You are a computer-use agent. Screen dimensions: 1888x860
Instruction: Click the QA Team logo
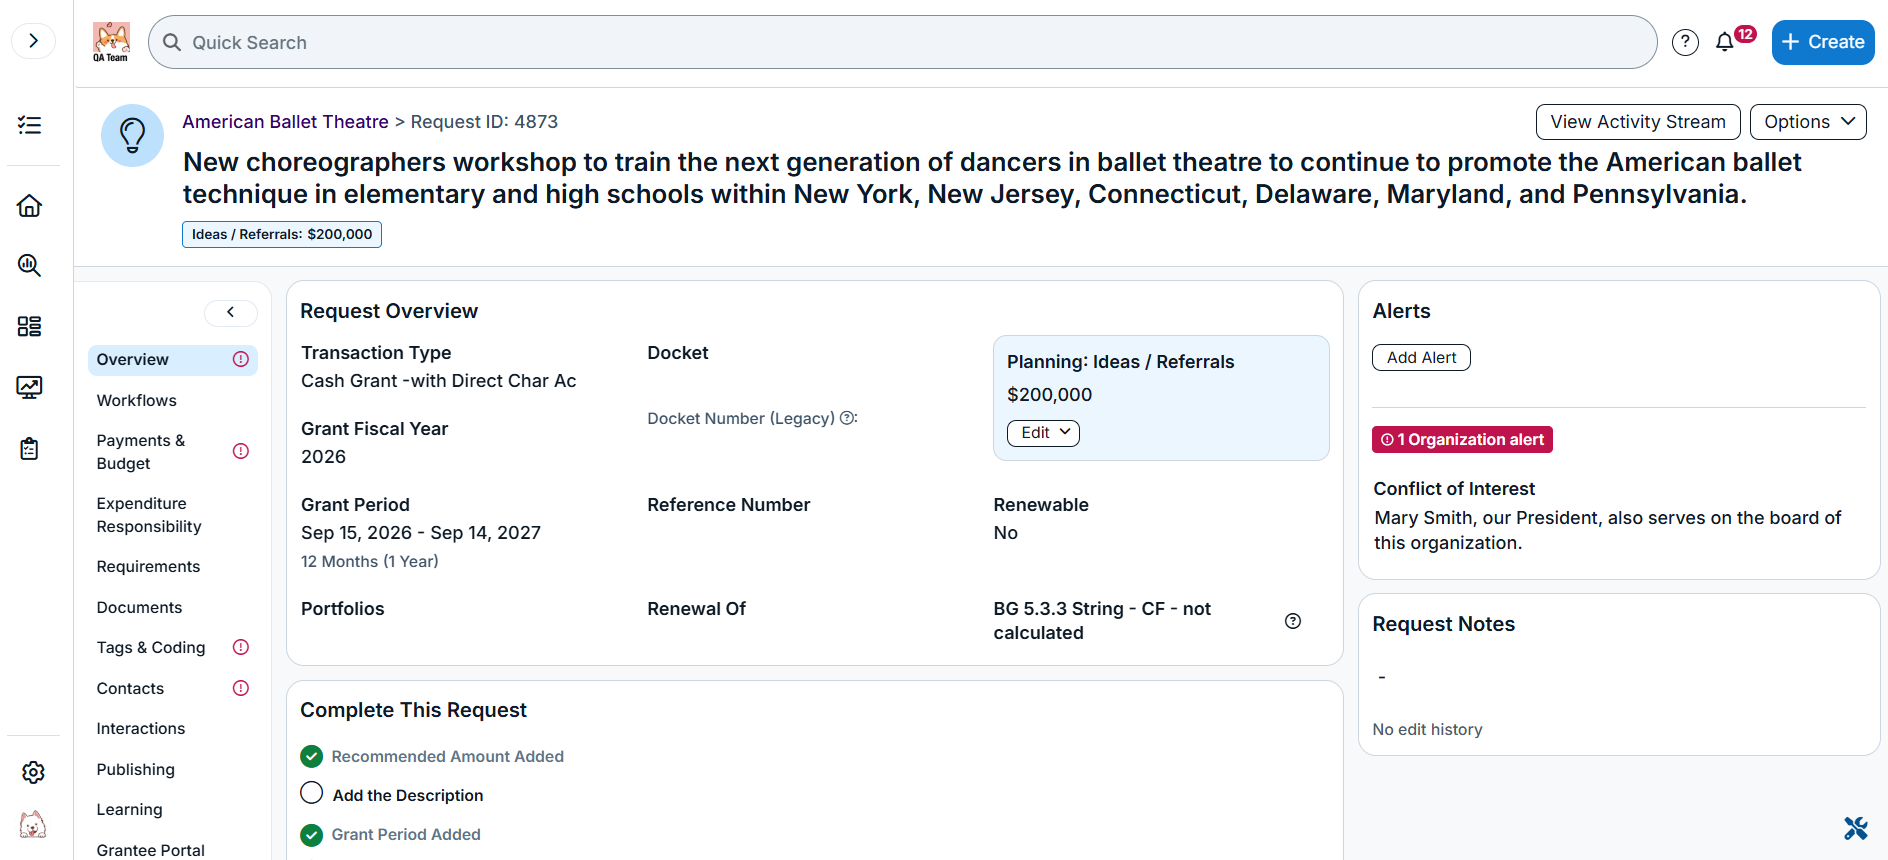click(x=111, y=42)
